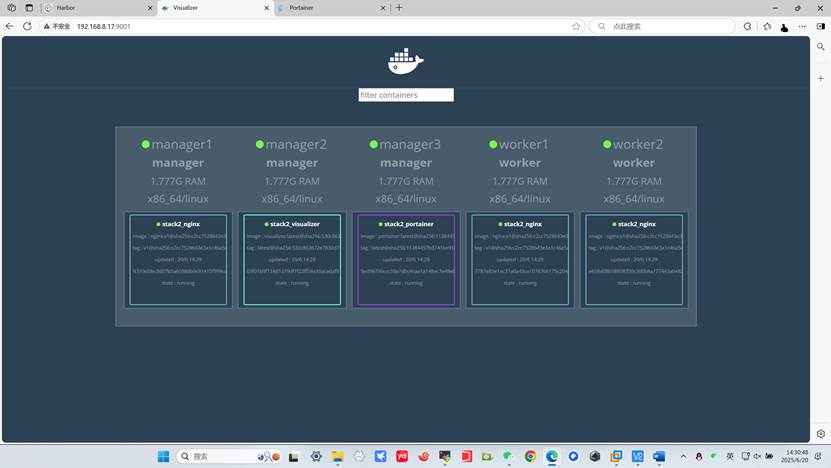Open a new browser tab
Image resolution: width=831 pixels, height=468 pixels.
(x=399, y=8)
